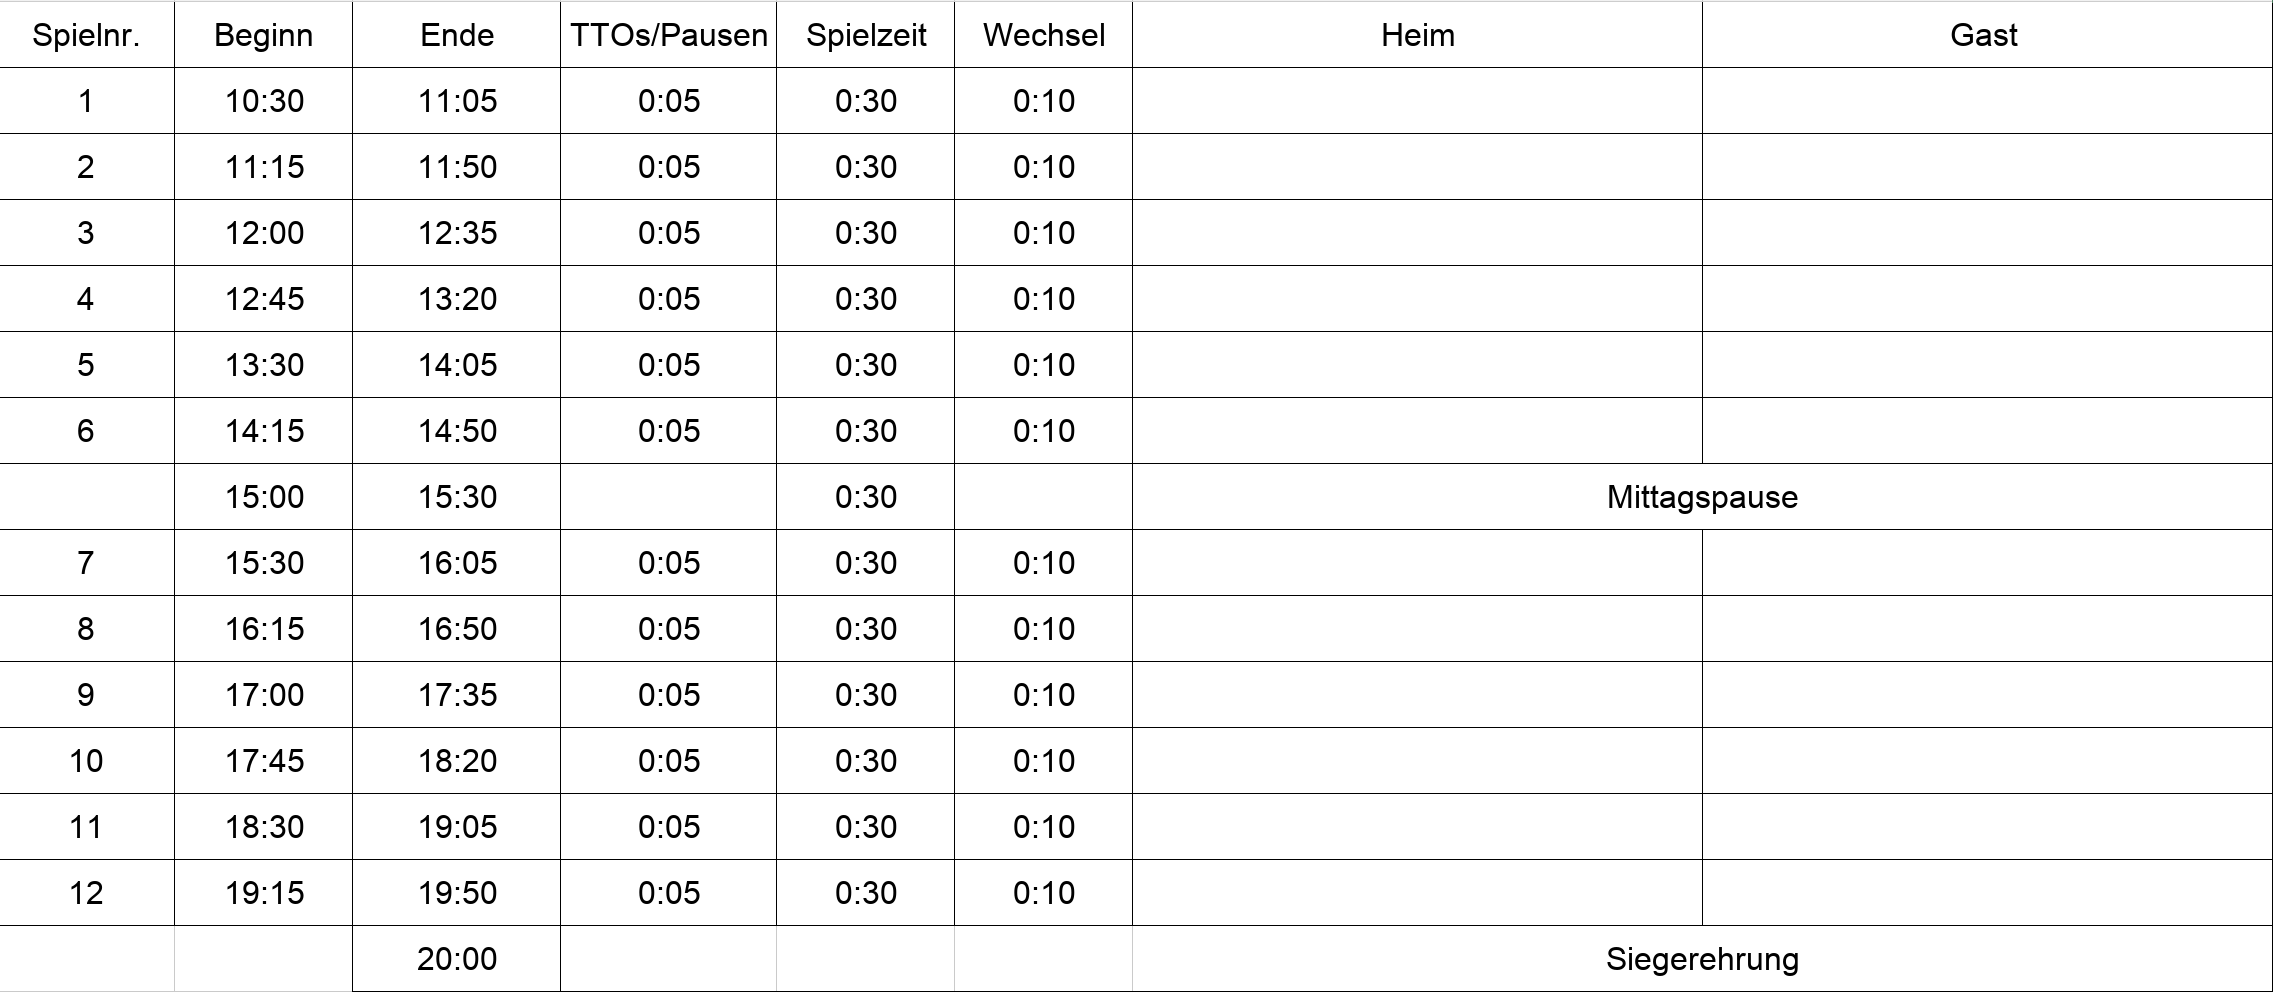This screenshot has height=992, width=2273.
Task: Click the Spielzeit cell in the Mittagspause row
Action: (x=866, y=497)
